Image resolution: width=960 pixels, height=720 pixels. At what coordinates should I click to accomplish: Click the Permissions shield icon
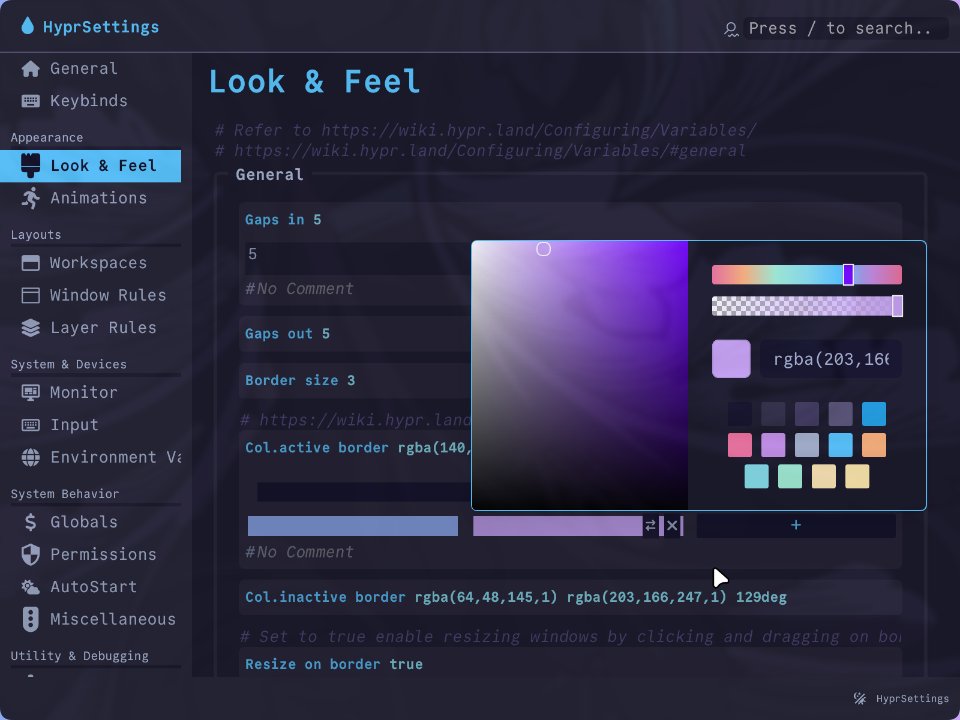31,555
